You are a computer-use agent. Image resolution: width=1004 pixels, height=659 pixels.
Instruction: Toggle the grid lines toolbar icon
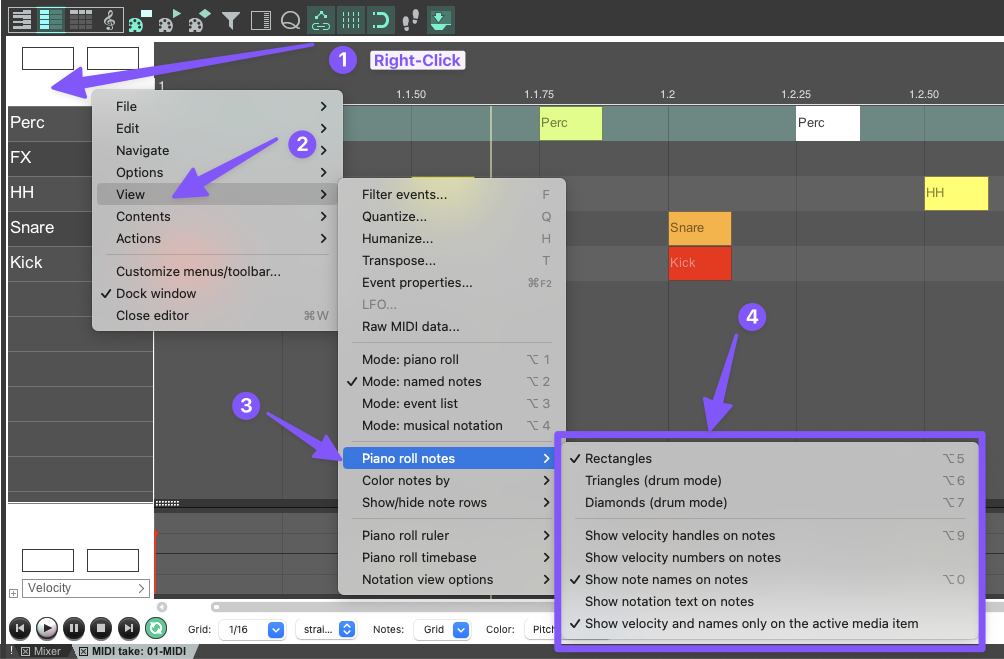350,18
